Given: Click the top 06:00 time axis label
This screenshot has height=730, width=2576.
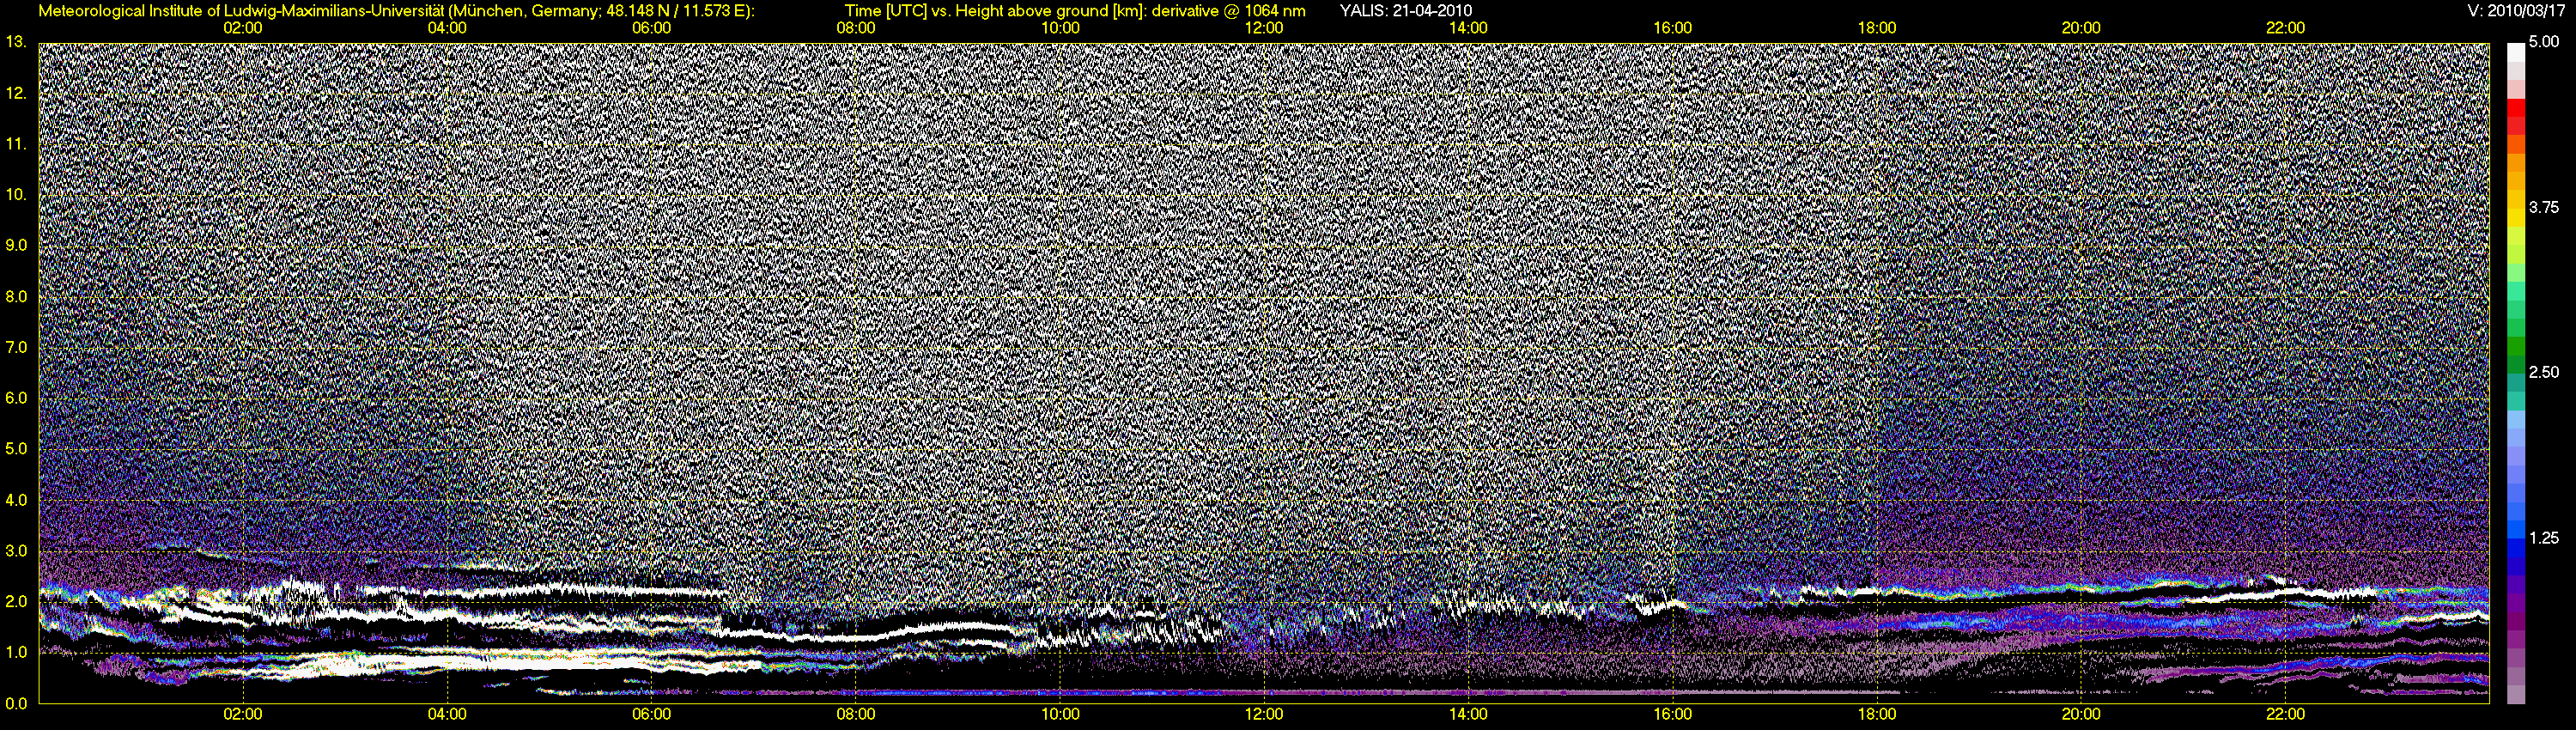Looking at the screenshot, I should pos(651,28).
